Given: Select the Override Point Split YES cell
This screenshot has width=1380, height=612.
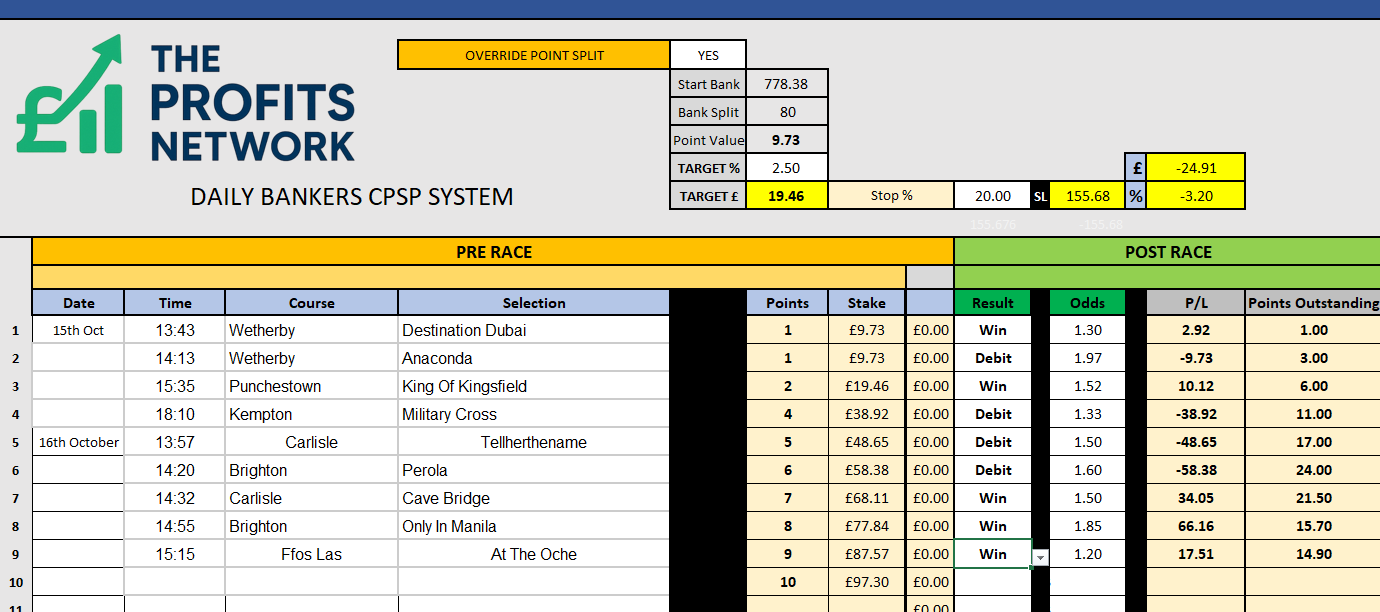Looking at the screenshot, I should (x=708, y=55).
